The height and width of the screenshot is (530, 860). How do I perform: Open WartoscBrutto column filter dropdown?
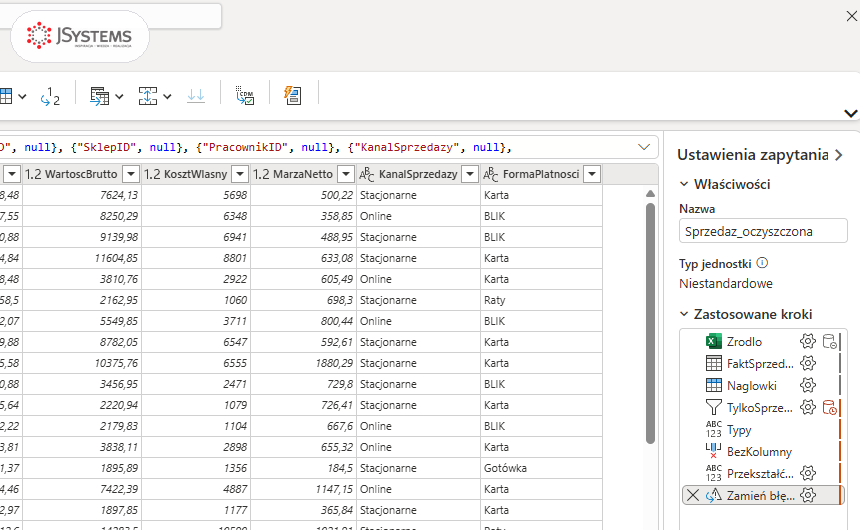pos(131,174)
